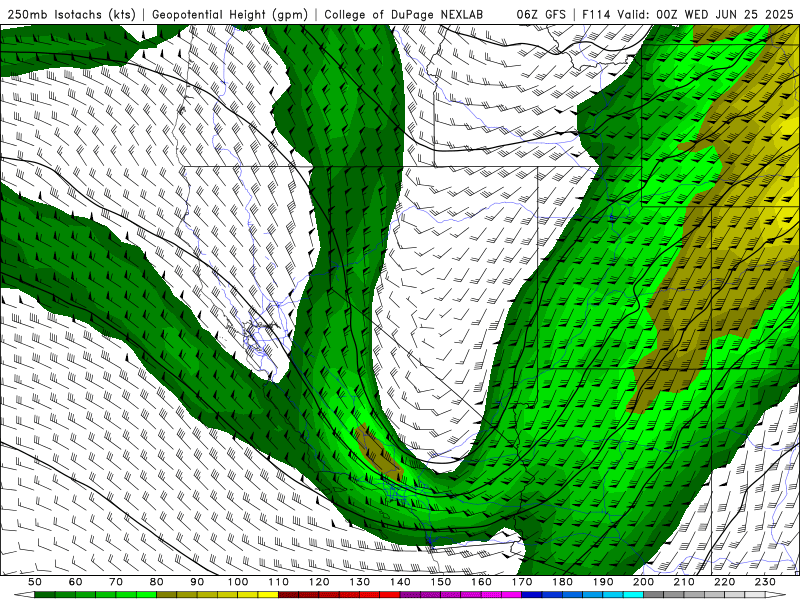Select the dark gray swatch just after 200
This screenshot has width=800, height=600.
[654, 595]
